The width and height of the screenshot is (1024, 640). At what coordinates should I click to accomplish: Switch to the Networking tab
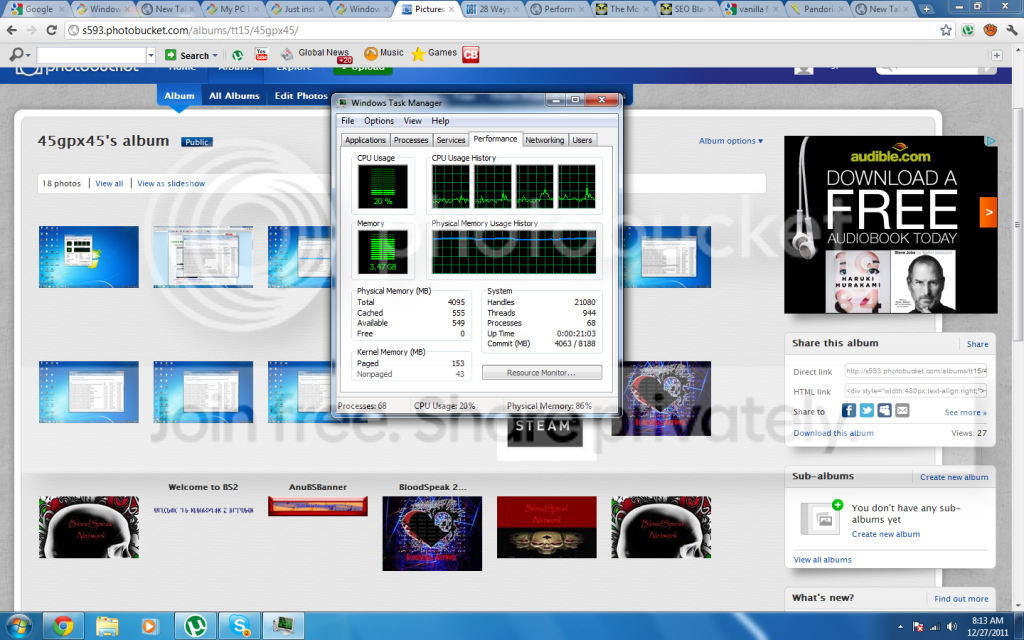pyautogui.click(x=545, y=140)
